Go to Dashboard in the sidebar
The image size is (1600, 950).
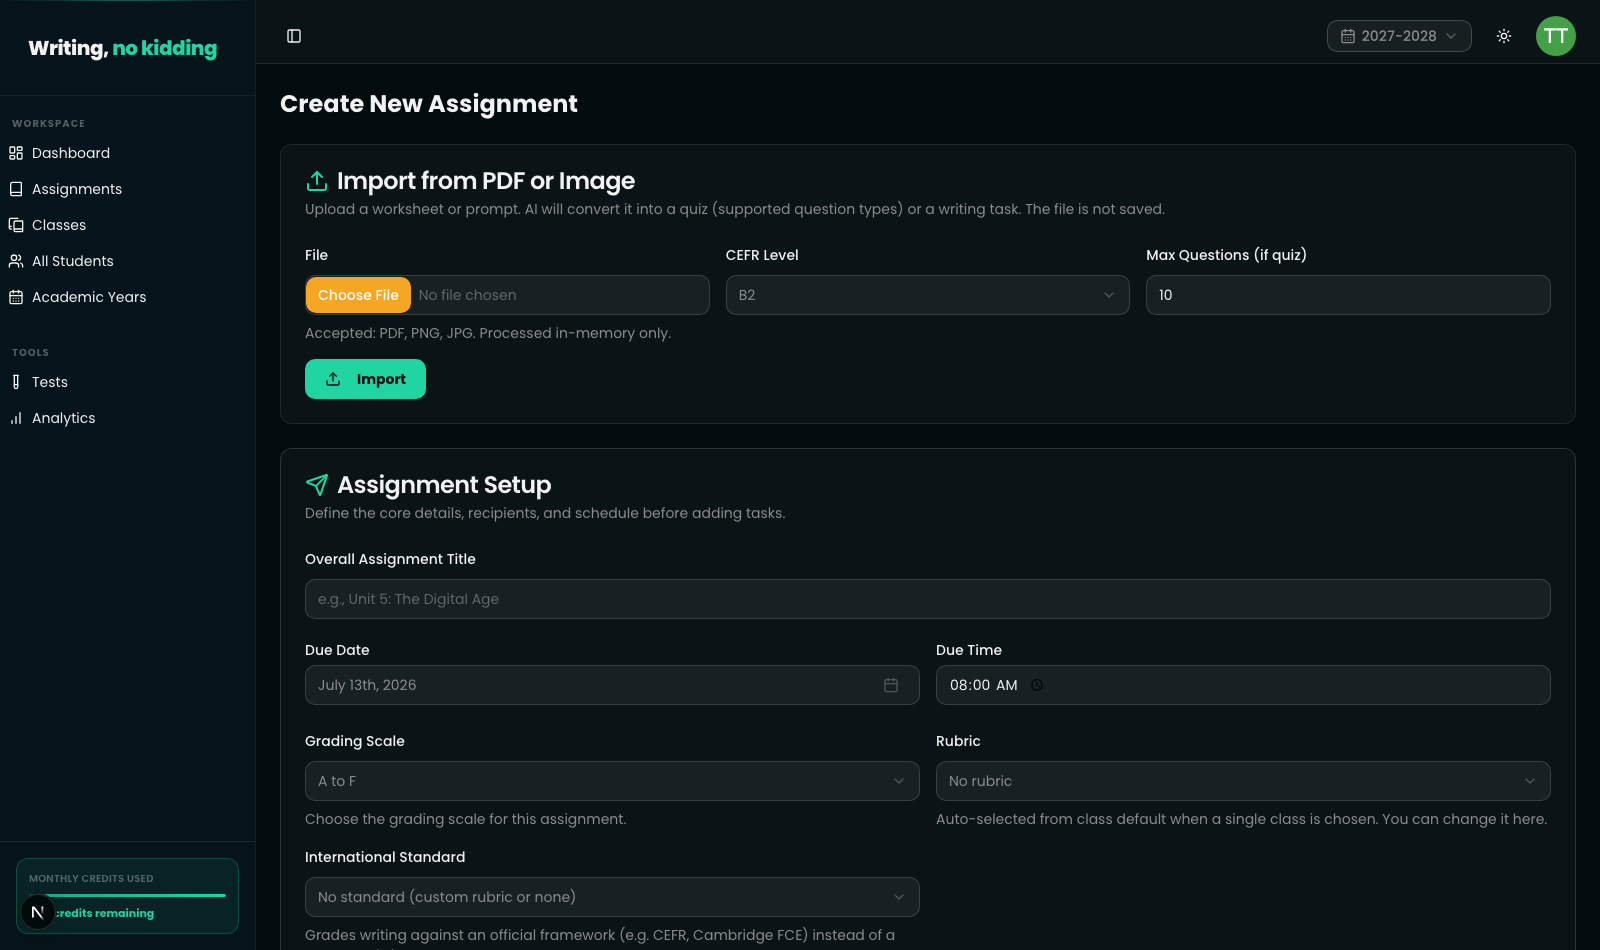click(x=71, y=153)
